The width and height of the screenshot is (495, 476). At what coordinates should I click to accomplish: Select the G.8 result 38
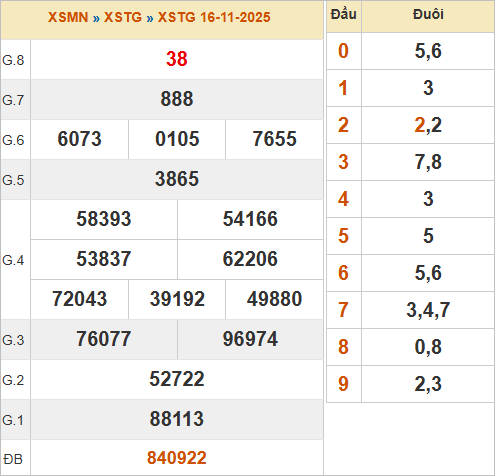[177, 59]
